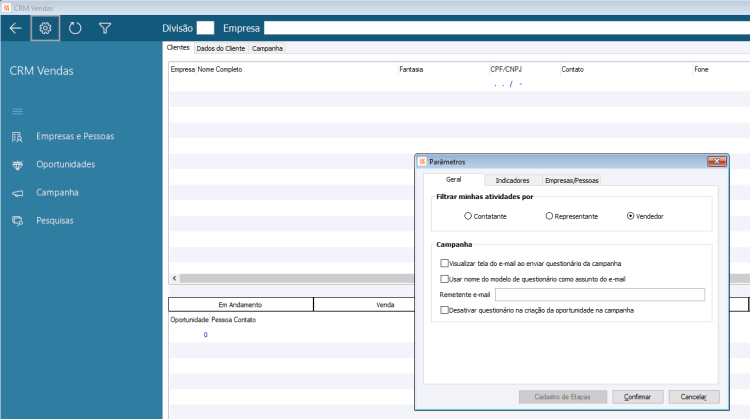The width and height of the screenshot is (750, 419).
Task: Open Pesquisas in sidebar
Action: tap(55, 221)
